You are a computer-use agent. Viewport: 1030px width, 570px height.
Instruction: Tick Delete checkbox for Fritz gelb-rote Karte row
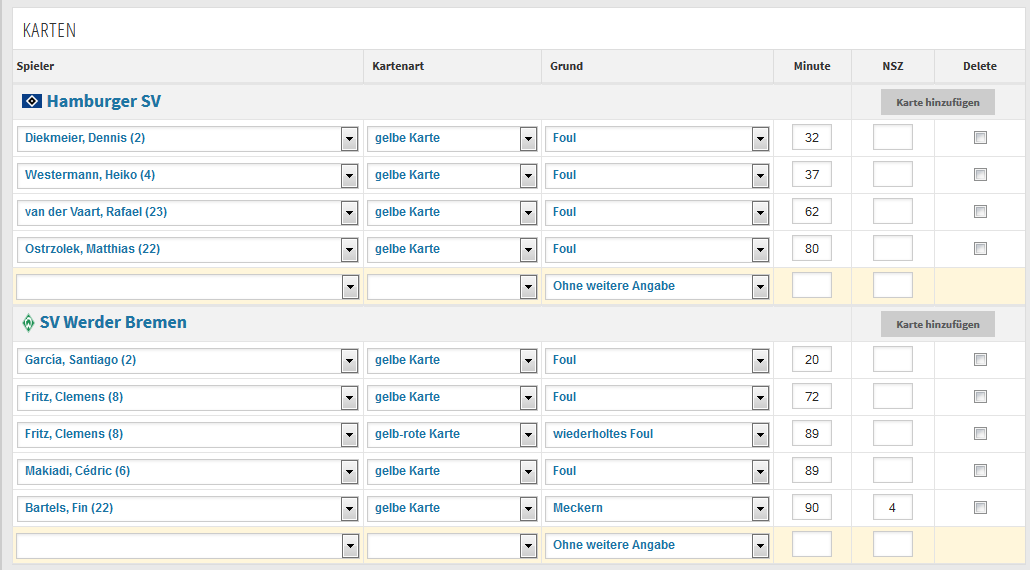[980, 433]
